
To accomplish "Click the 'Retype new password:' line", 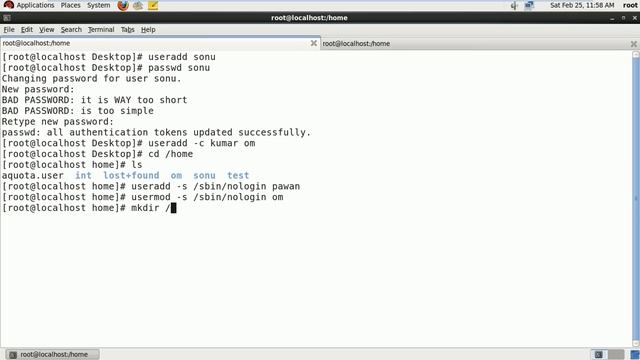I will point(58,121).
